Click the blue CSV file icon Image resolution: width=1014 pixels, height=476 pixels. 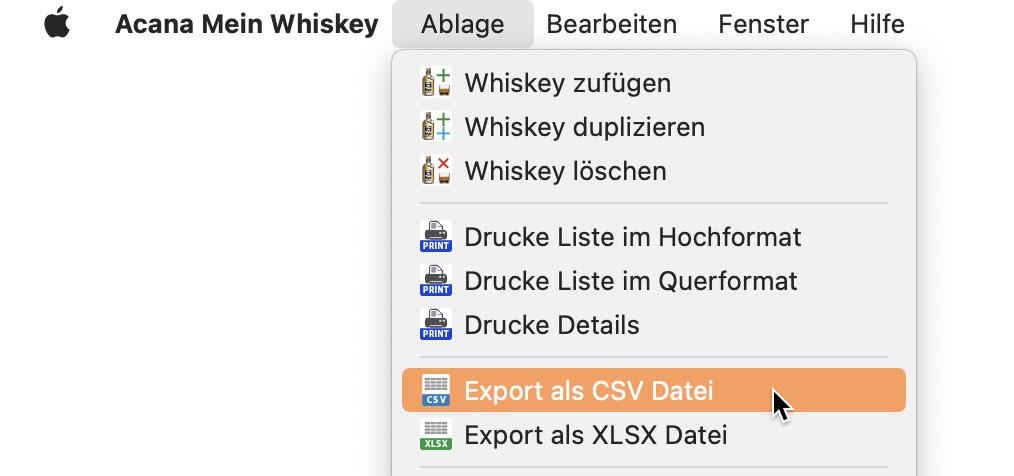435,391
